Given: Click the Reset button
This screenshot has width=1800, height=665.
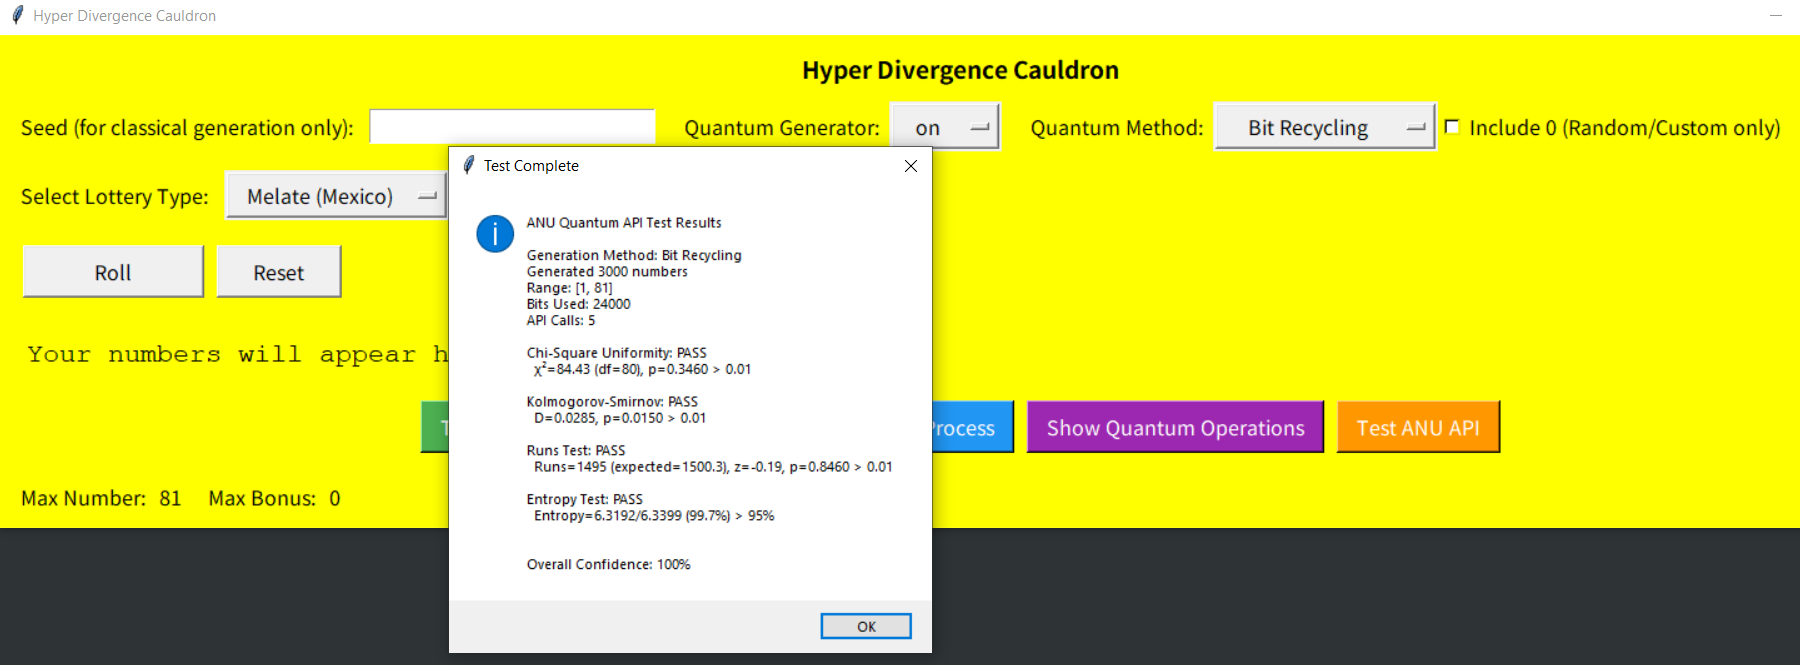Looking at the screenshot, I should coord(279,272).
